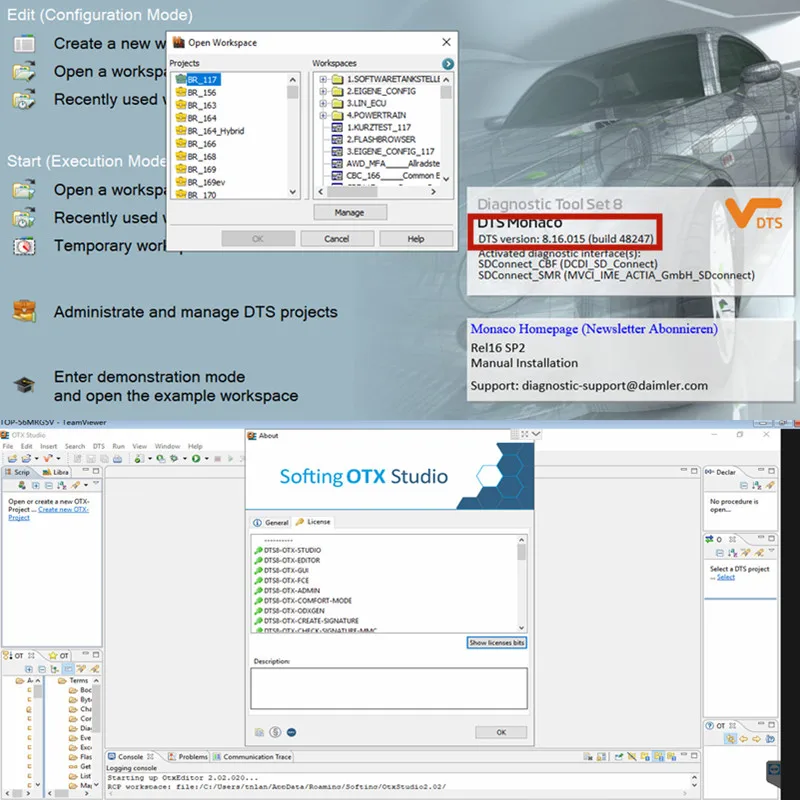Image resolution: width=800 pixels, height=800 pixels.
Task: Click Enter demonstration mode icon
Action: tap(24, 385)
